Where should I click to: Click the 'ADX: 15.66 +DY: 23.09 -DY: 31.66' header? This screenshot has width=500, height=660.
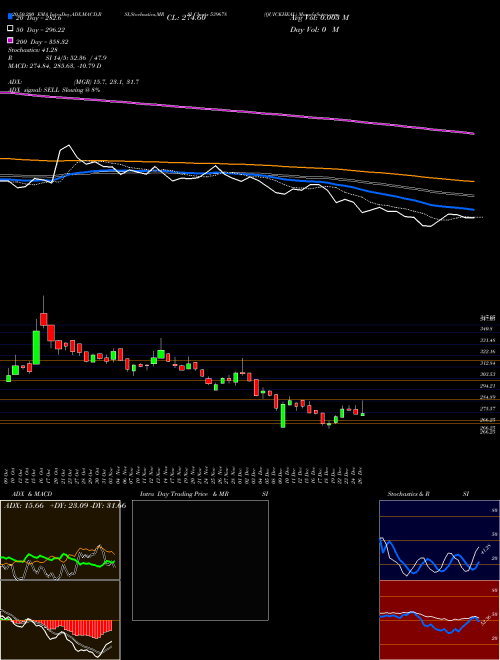(64, 506)
